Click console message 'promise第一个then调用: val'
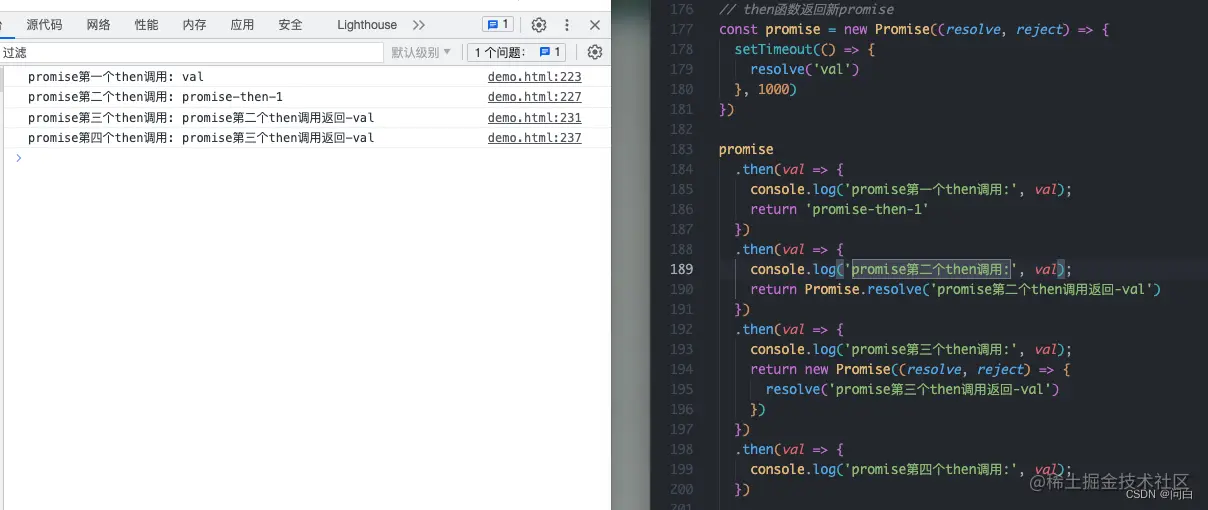 point(116,77)
